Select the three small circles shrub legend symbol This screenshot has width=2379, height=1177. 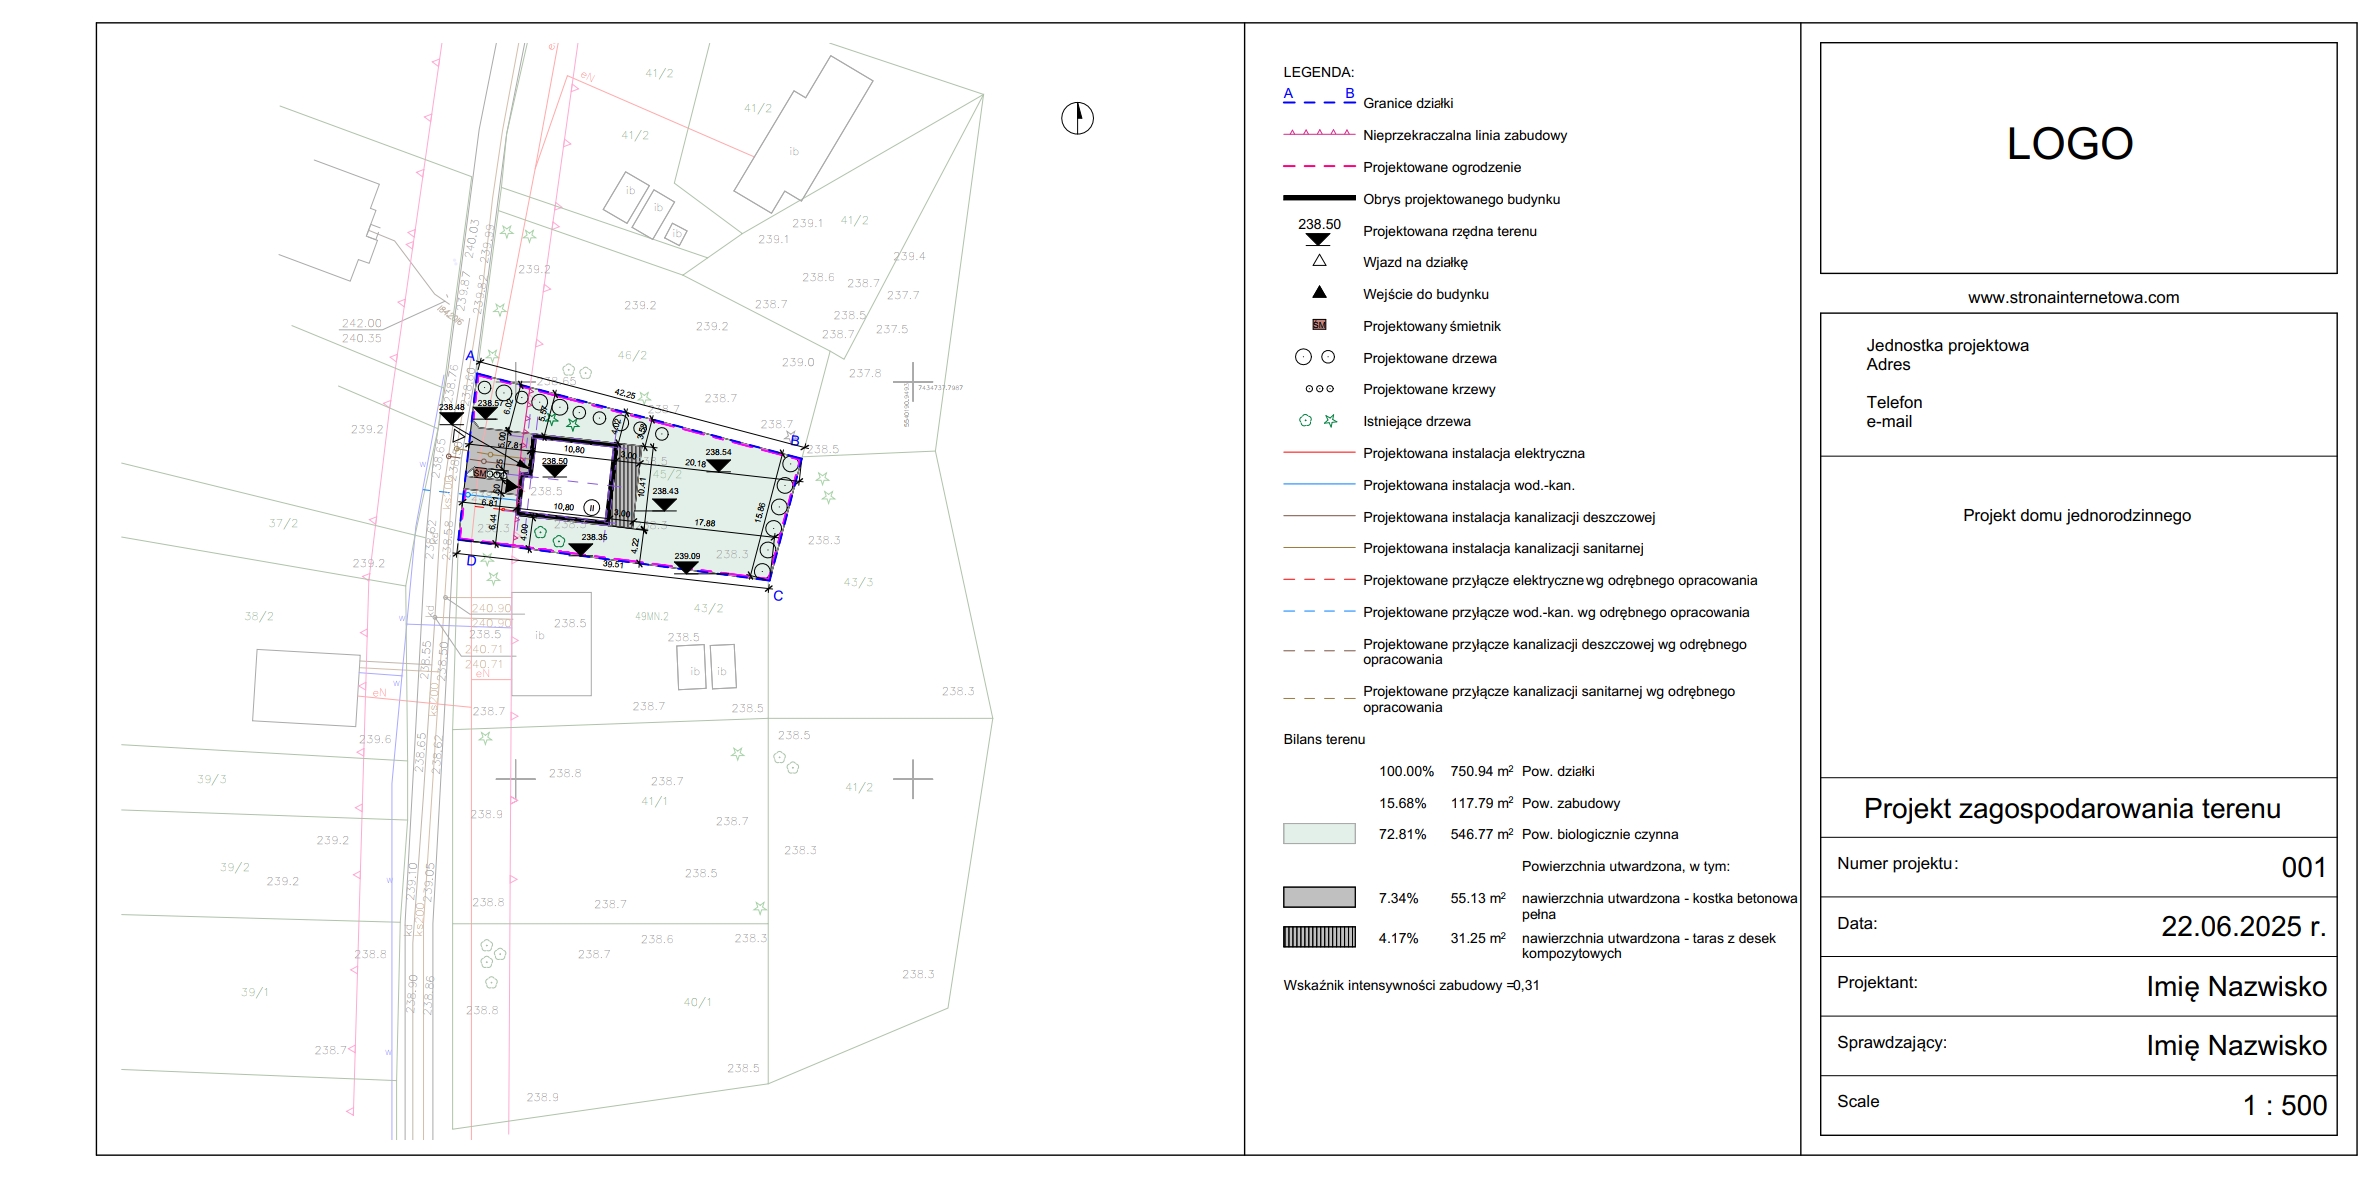1319,389
